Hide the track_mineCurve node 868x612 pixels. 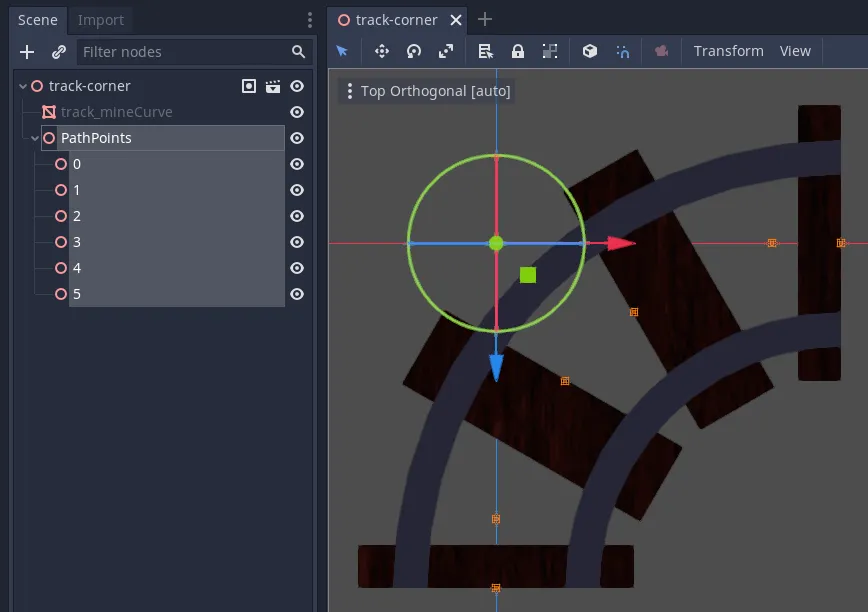296,112
